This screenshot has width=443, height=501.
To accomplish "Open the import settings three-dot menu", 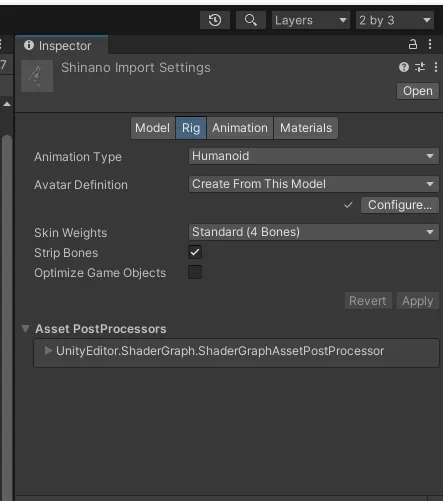I will coord(436,67).
